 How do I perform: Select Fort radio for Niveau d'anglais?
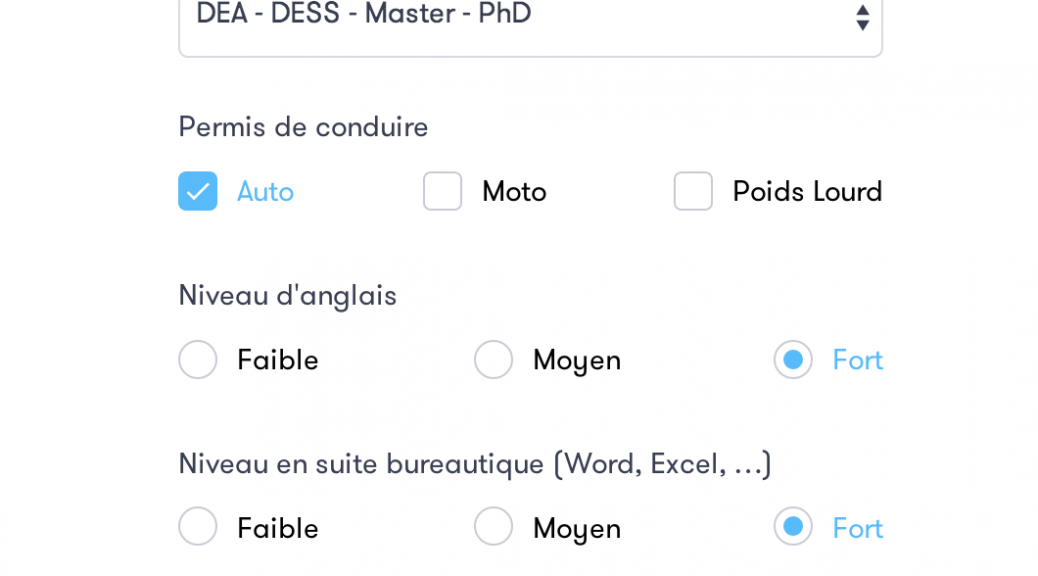coord(793,359)
